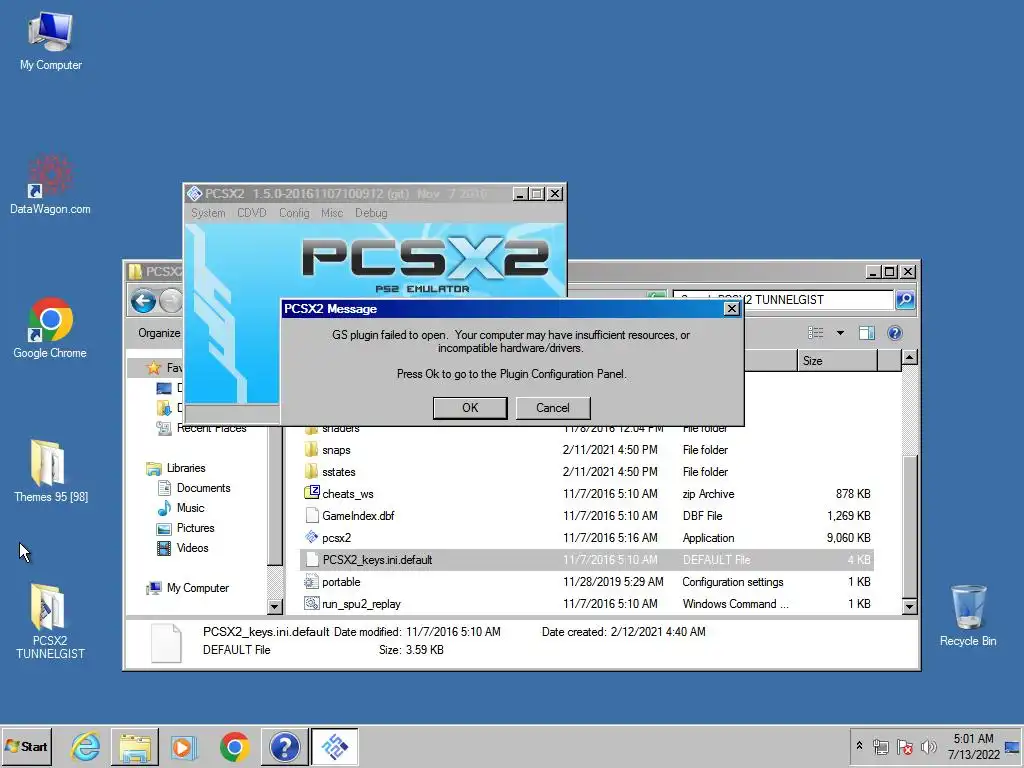This screenshot has width=1024, height=768.
Task: Open the Misc menu in PCSX2
Action: (x=332, y=213)
